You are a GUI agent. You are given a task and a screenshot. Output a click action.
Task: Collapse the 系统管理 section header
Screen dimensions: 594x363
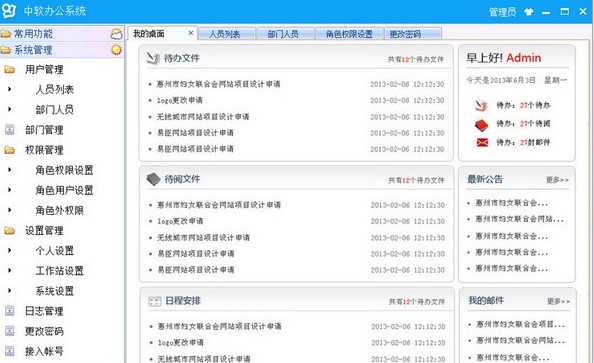pyautogui.click(x=62, y=50)
